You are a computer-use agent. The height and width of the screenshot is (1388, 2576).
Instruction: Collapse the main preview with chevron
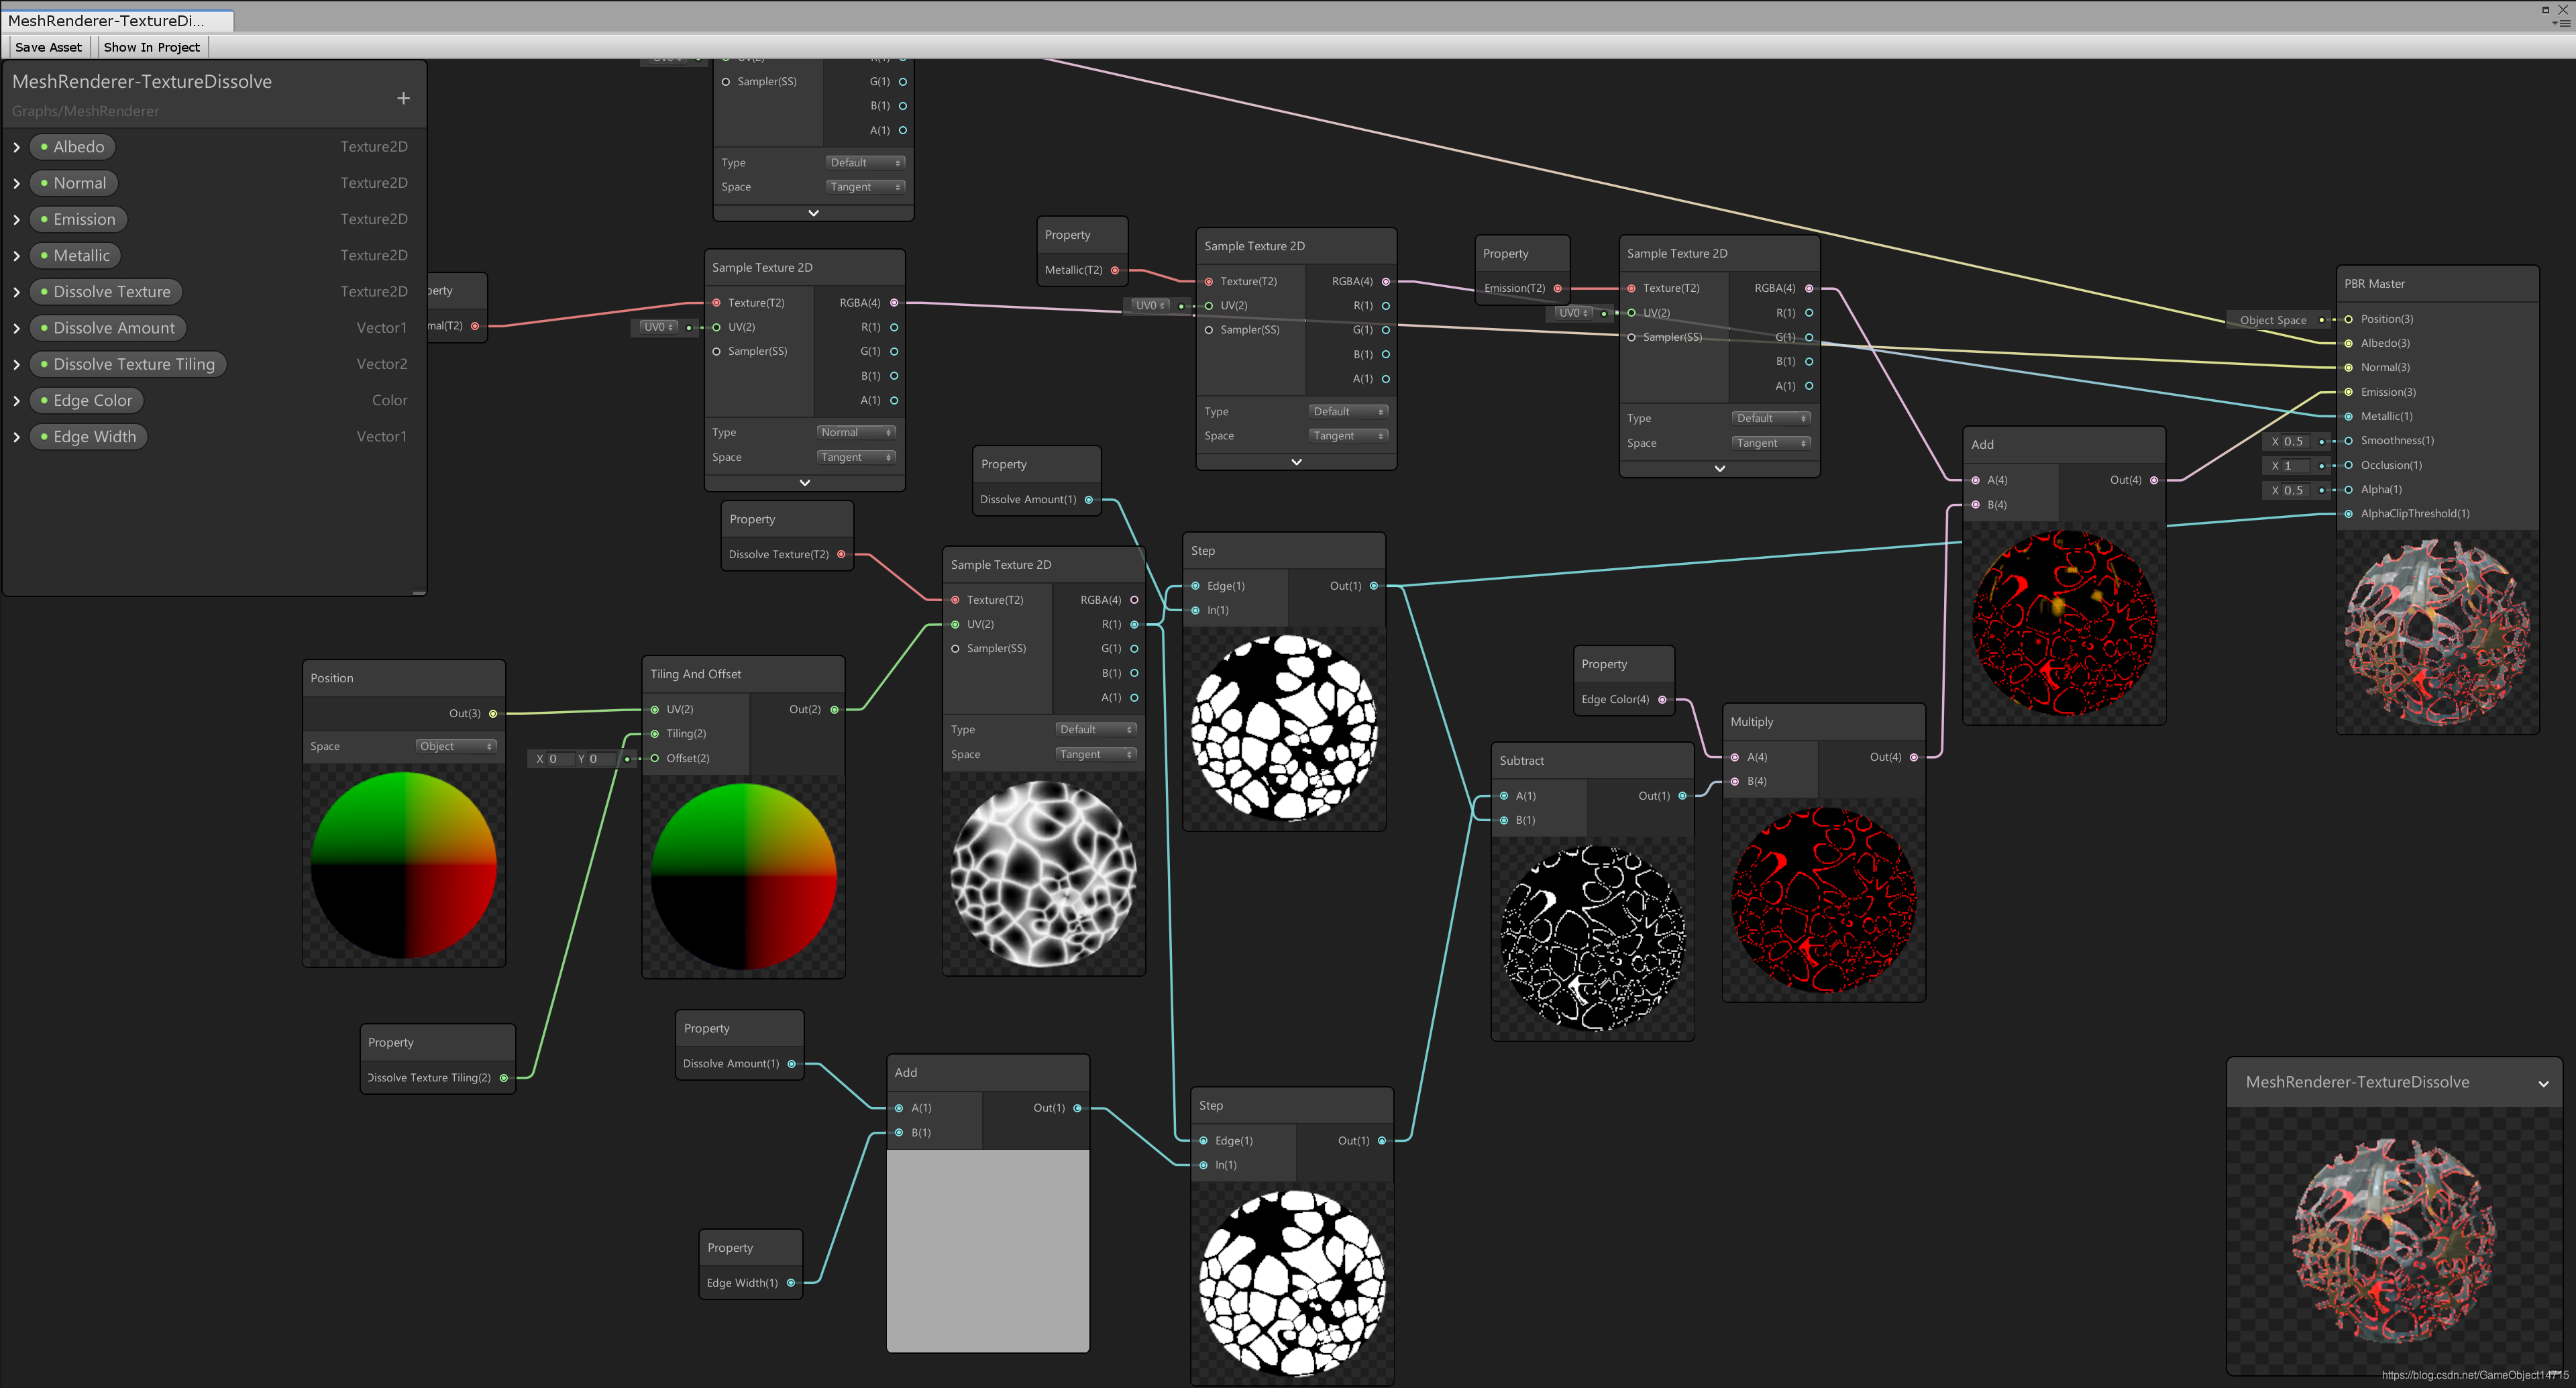(x=2543, y=1084)
